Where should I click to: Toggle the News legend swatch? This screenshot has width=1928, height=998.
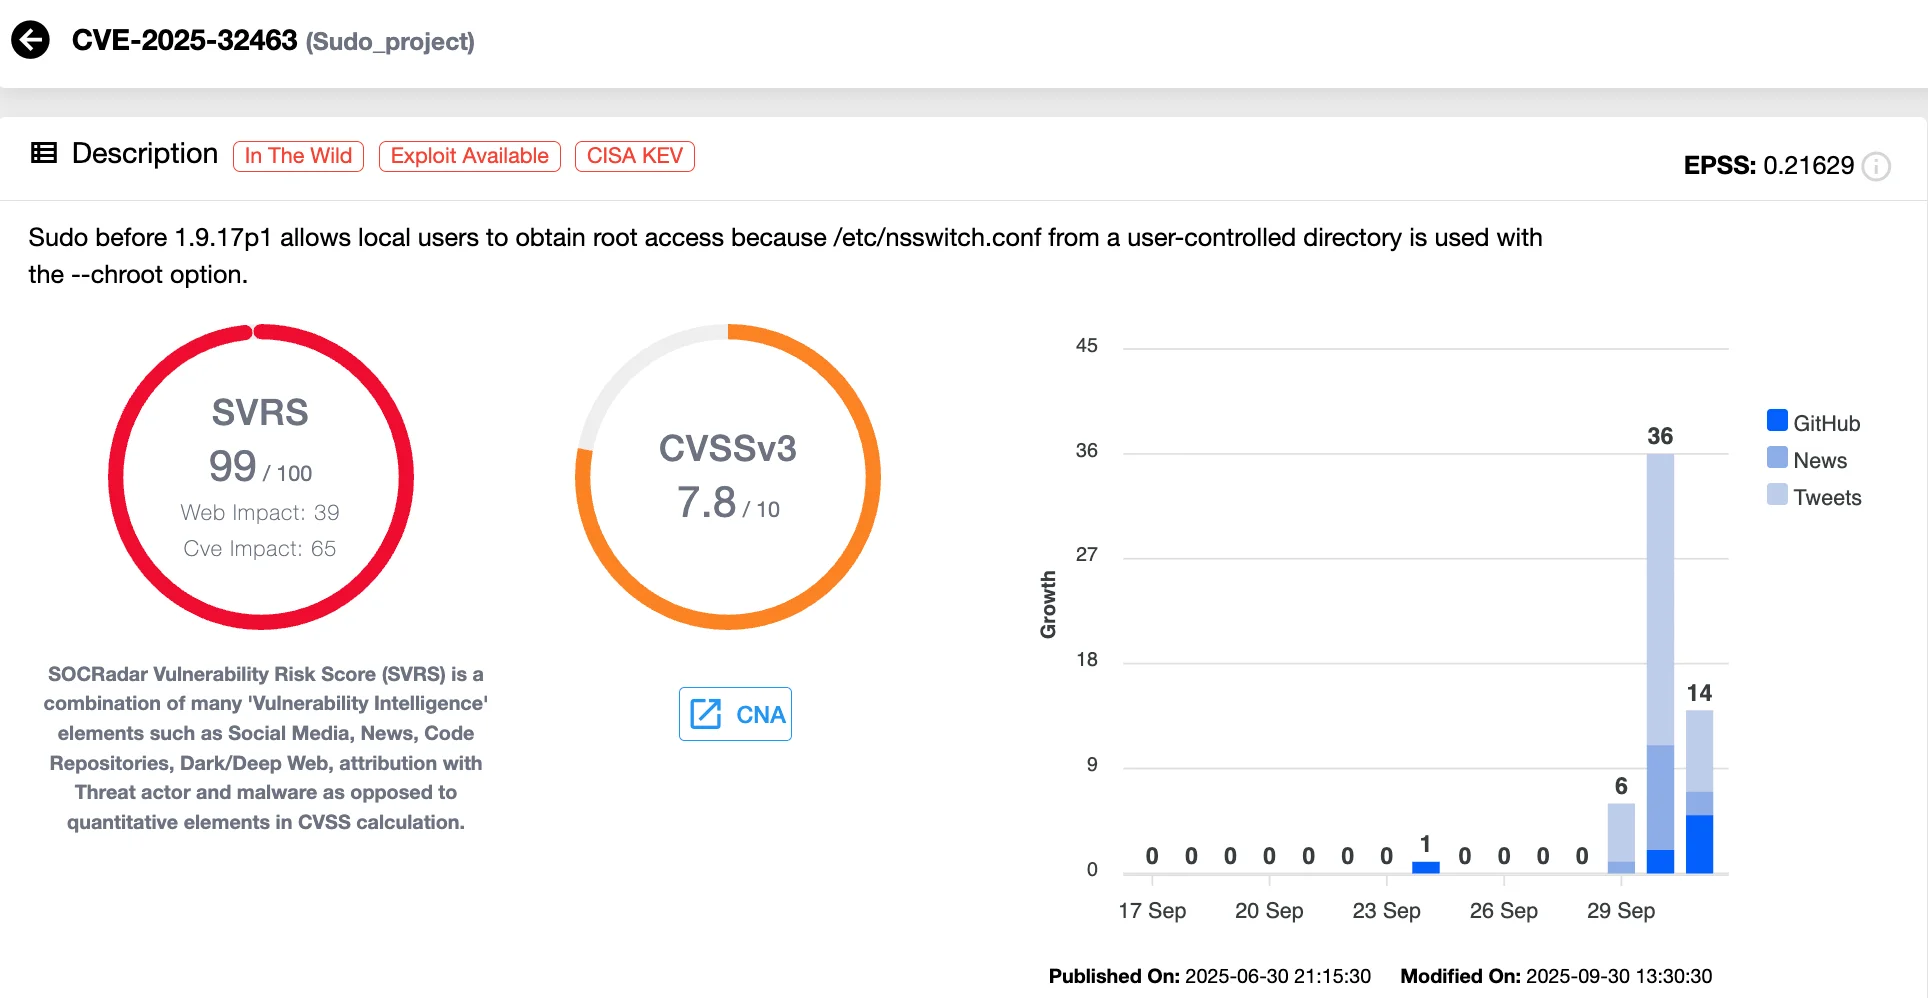point(1777,458)
